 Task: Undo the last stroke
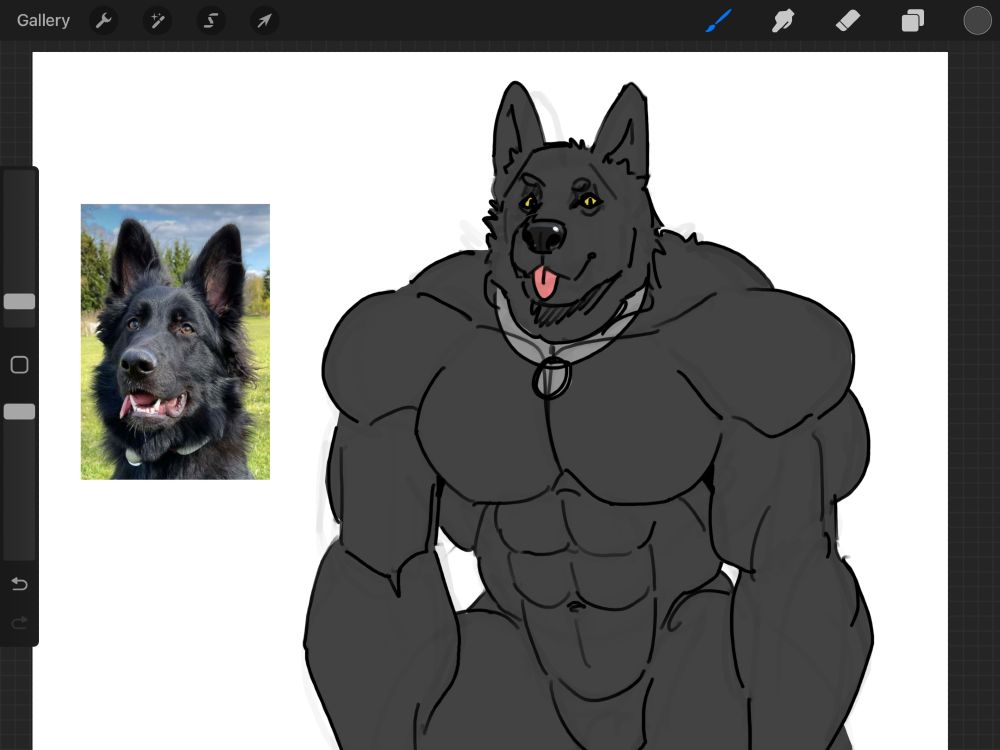click(x=20, y=584)
